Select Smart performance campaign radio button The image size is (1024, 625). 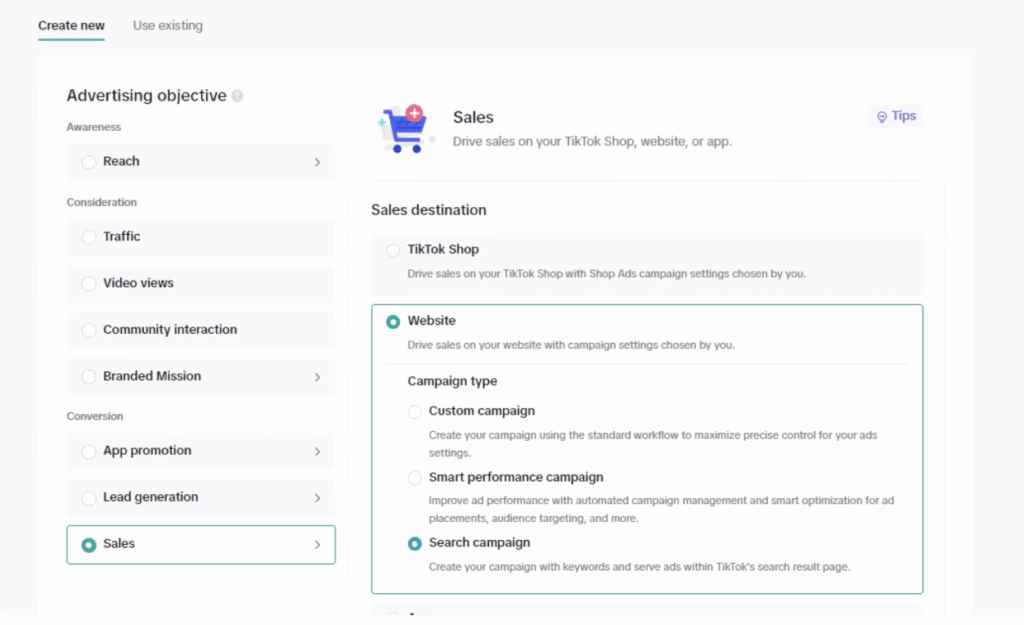415,478
